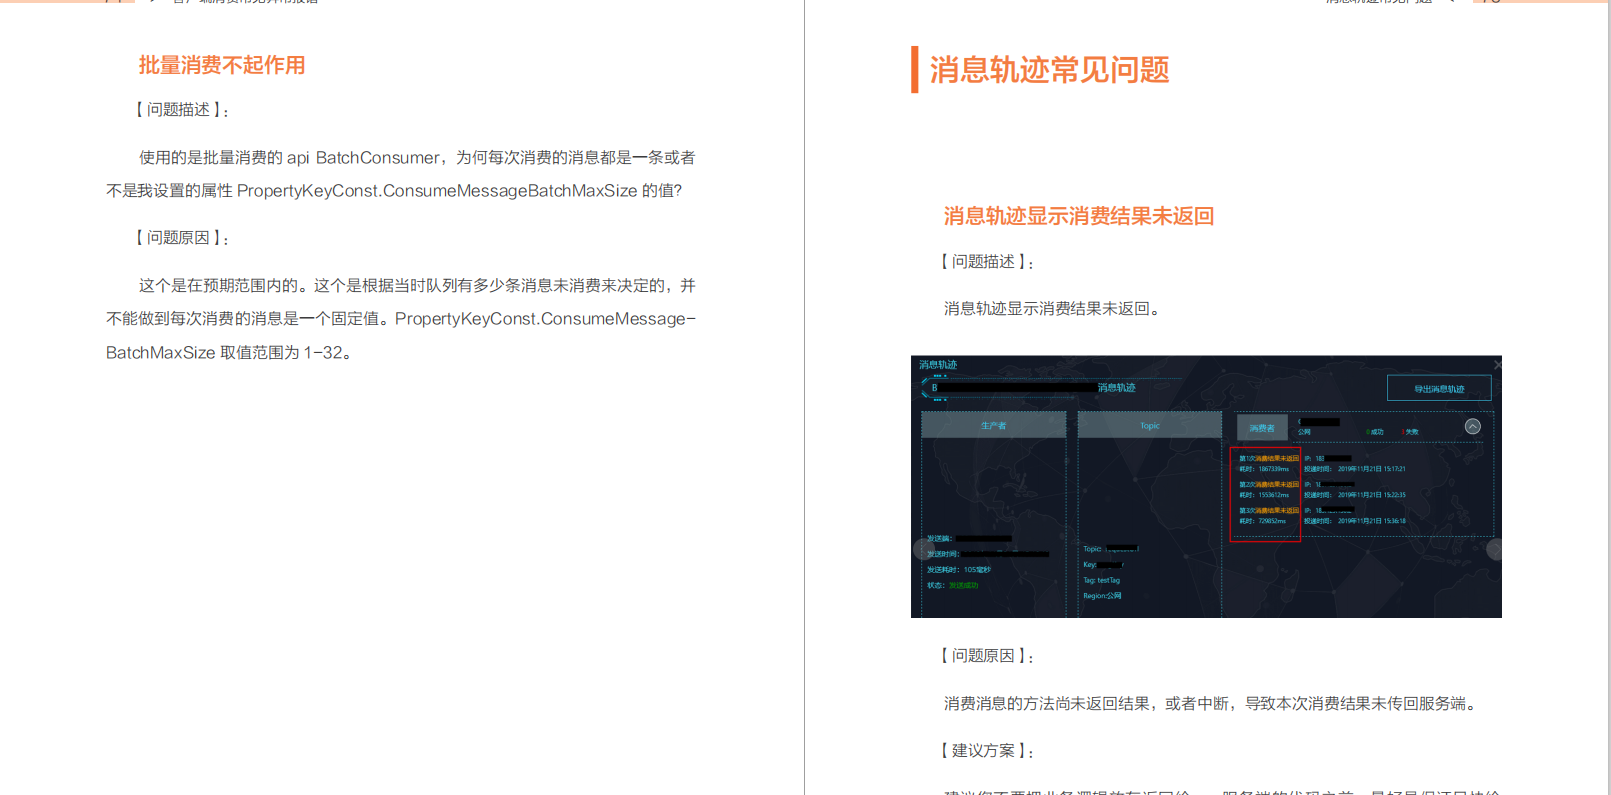Screen dimensions: 1611x795
Task: Click 【问题原因】 below the trace screenshot
Action: pos(988,656)
